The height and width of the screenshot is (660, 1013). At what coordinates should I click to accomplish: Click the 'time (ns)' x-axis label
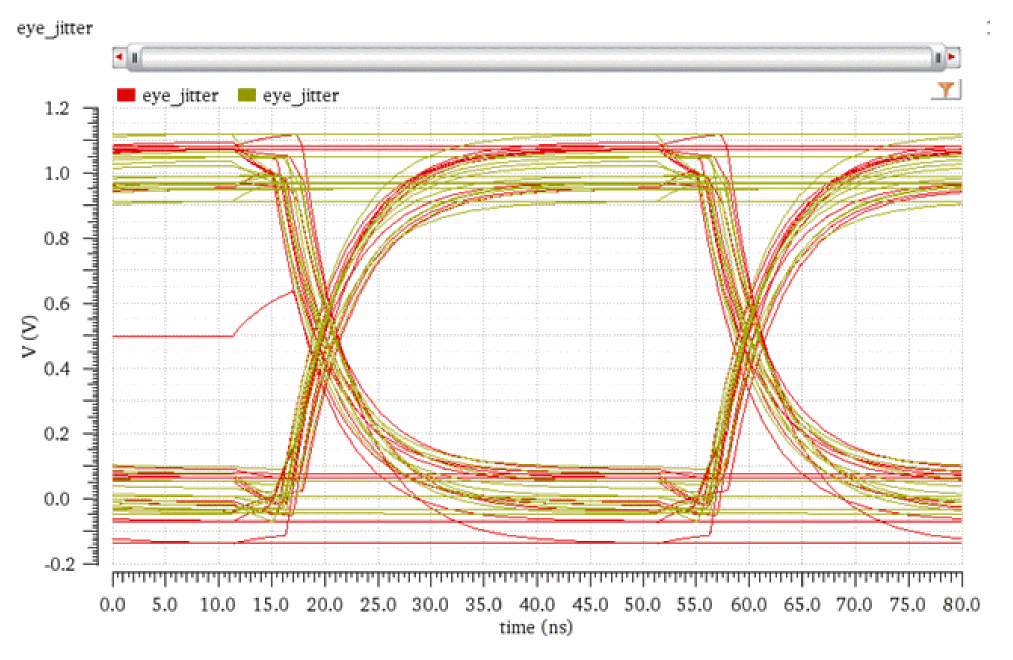pos(536,627)
